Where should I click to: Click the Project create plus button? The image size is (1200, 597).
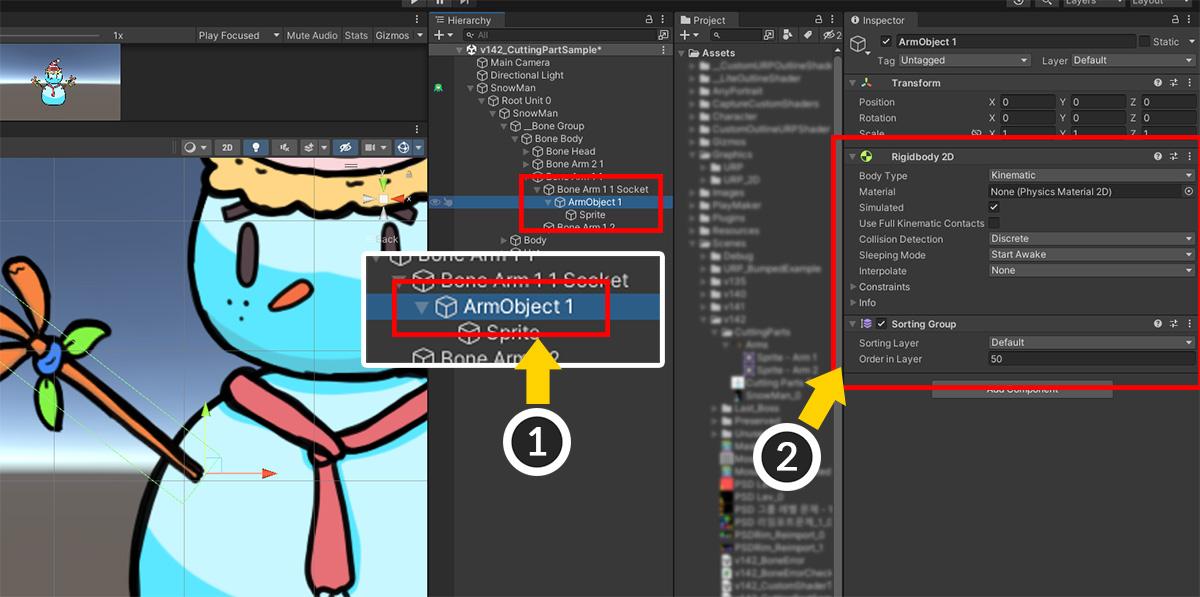coord(687,35)
